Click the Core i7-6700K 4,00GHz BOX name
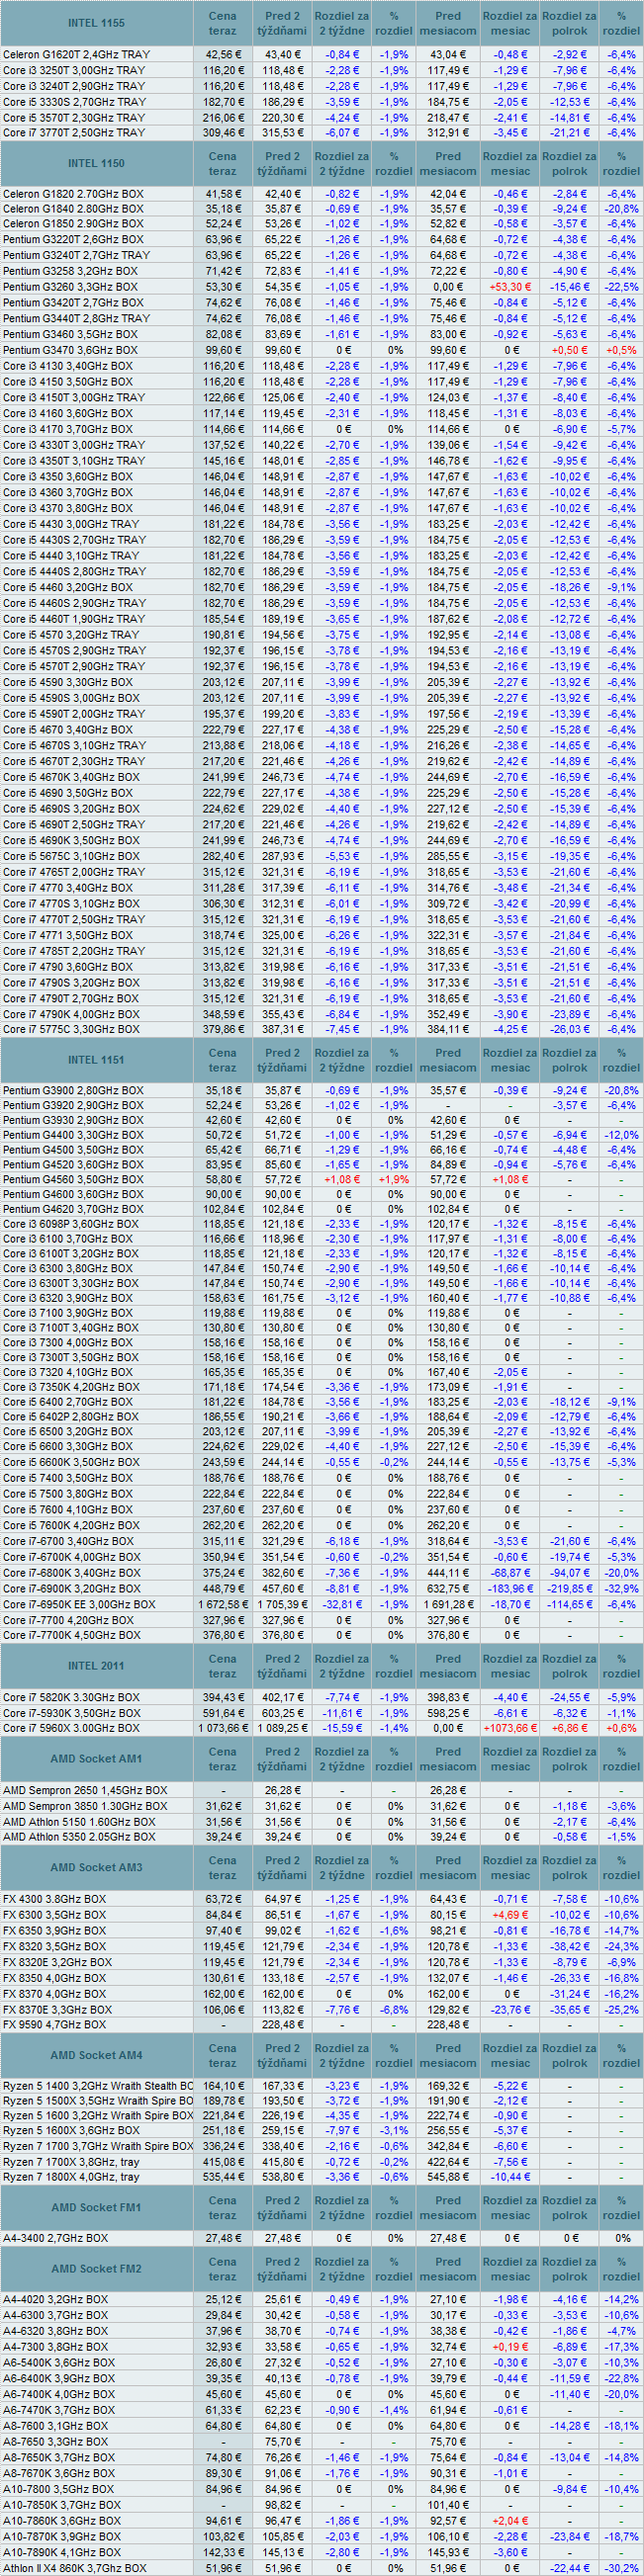The image size is (644, 2576). (x=72, y=1557)
